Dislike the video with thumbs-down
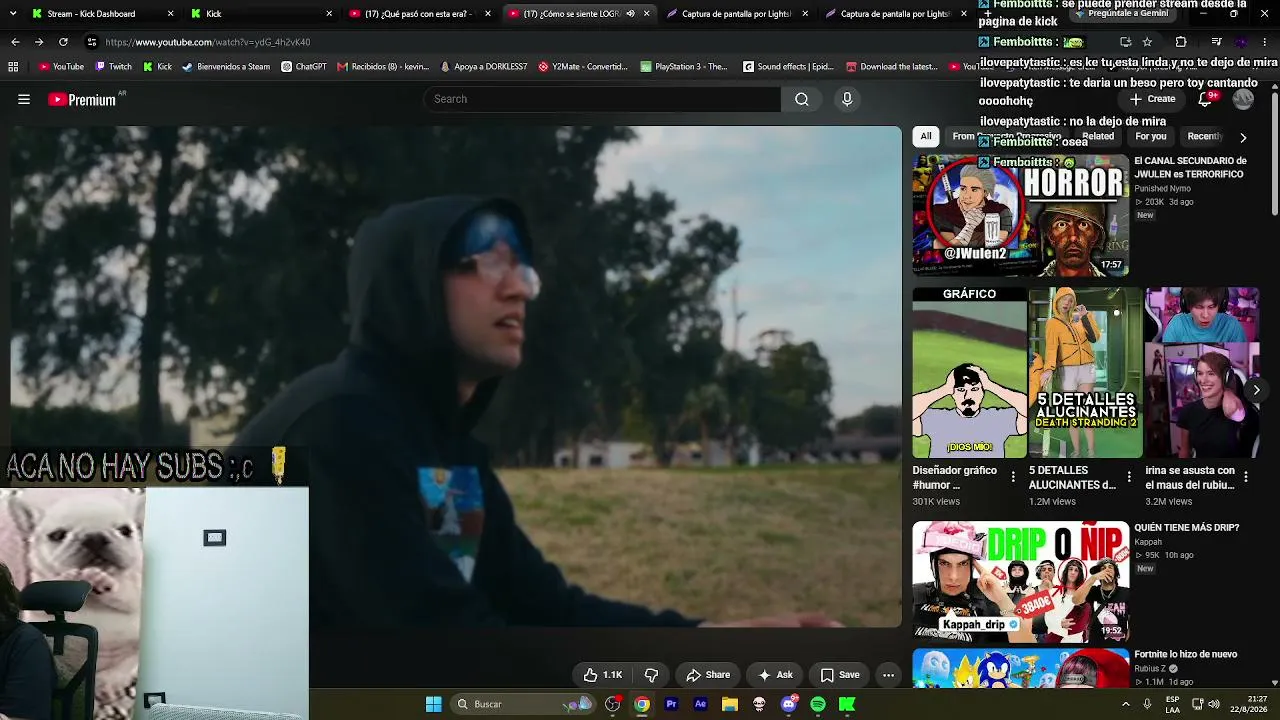 [x=651, y=675]
